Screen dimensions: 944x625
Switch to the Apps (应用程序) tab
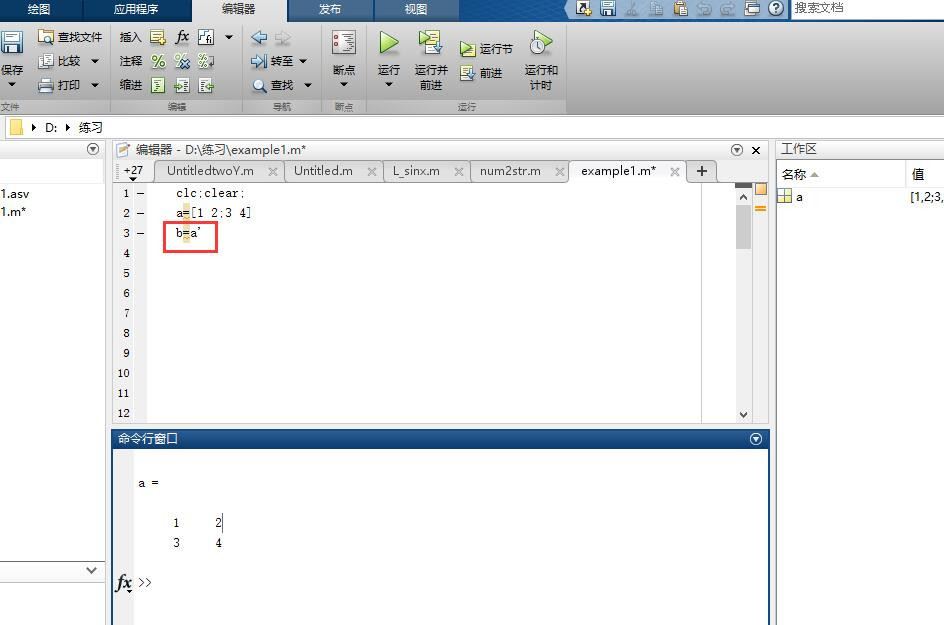tap(136, 9)
